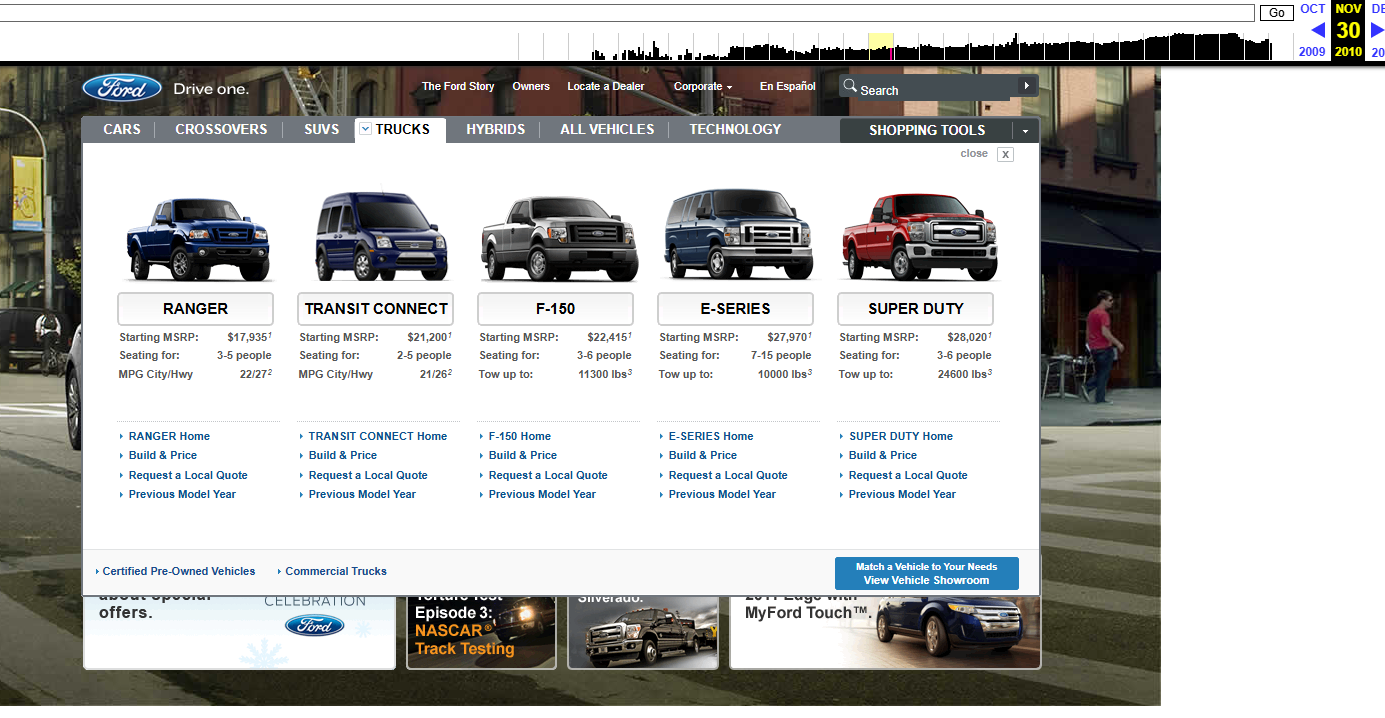Click the TRANSIT CONNECT model button
This screenshot has width=1385, height=718.
coord(376,308)
